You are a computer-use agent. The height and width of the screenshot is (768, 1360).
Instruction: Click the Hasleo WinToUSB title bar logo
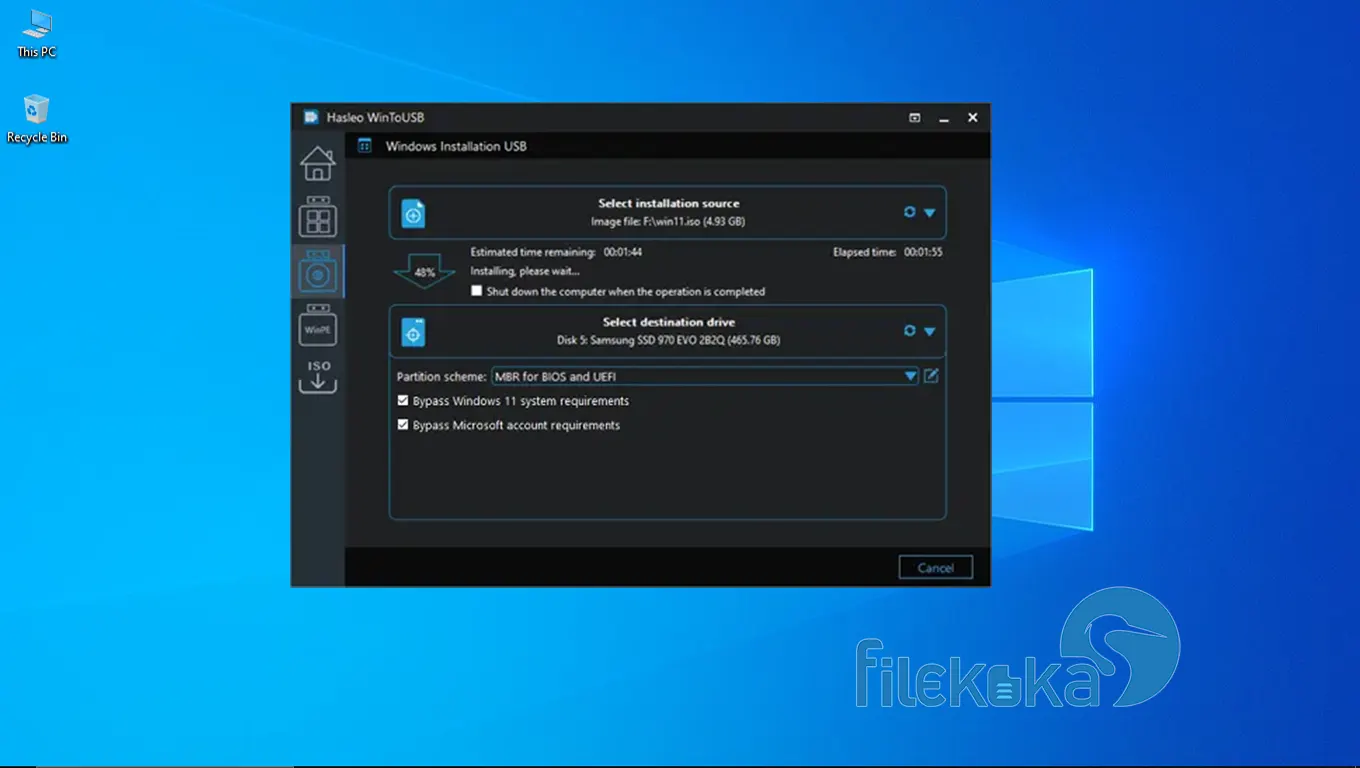click(x=311, y=117)
